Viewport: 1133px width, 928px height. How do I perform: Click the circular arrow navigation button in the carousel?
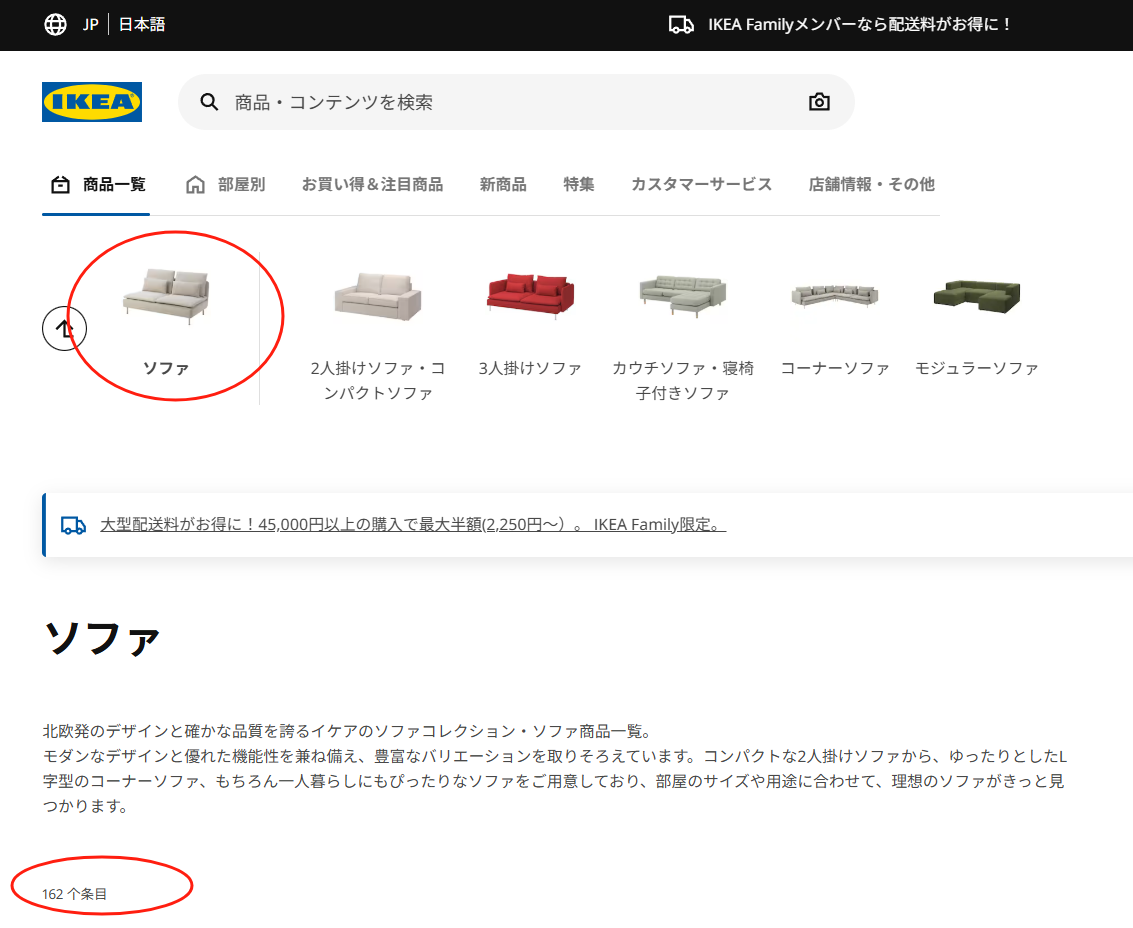[x=64, y=328]
